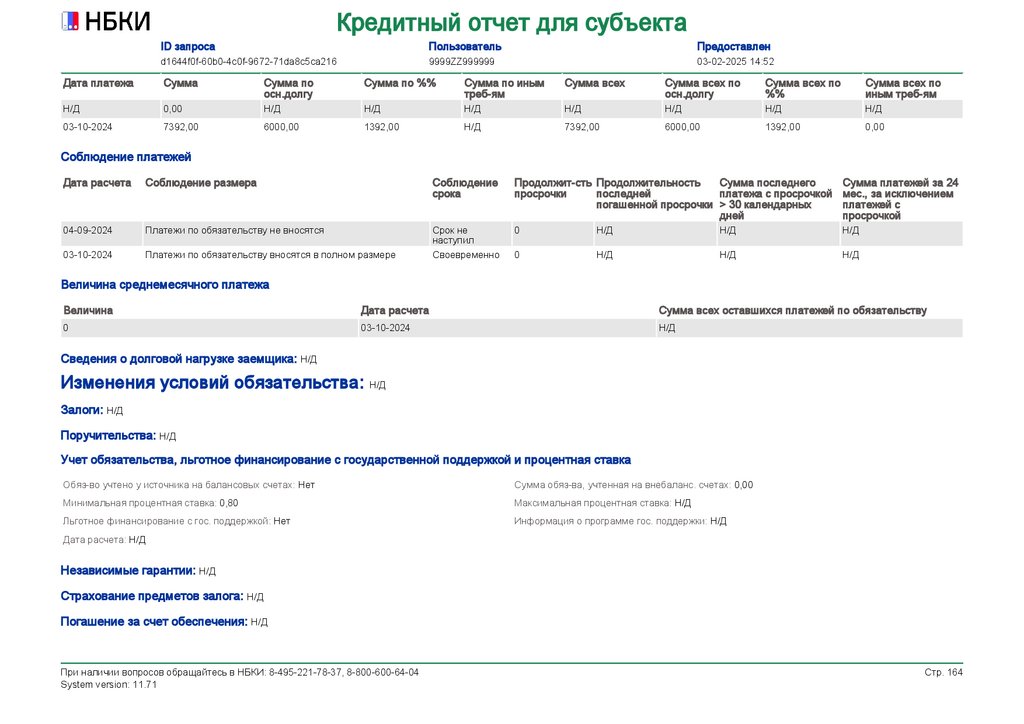Select the "Платежи по обязательству не вносятся" cell
The width and height of the screenshot is (1024, 724).
click(235, 230)
